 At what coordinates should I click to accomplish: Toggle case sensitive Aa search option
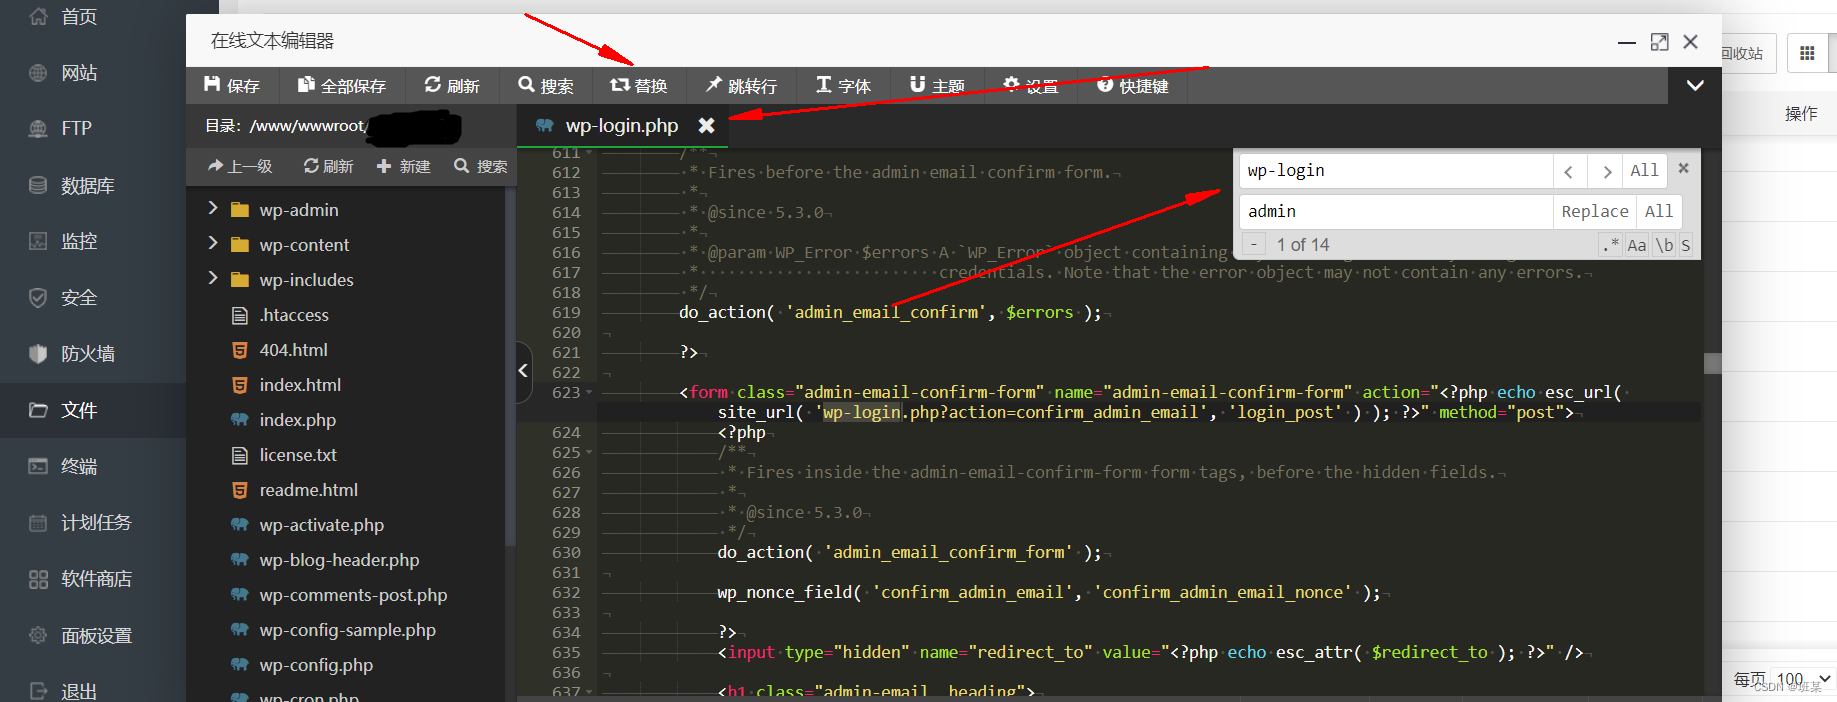coord(1636,245)
